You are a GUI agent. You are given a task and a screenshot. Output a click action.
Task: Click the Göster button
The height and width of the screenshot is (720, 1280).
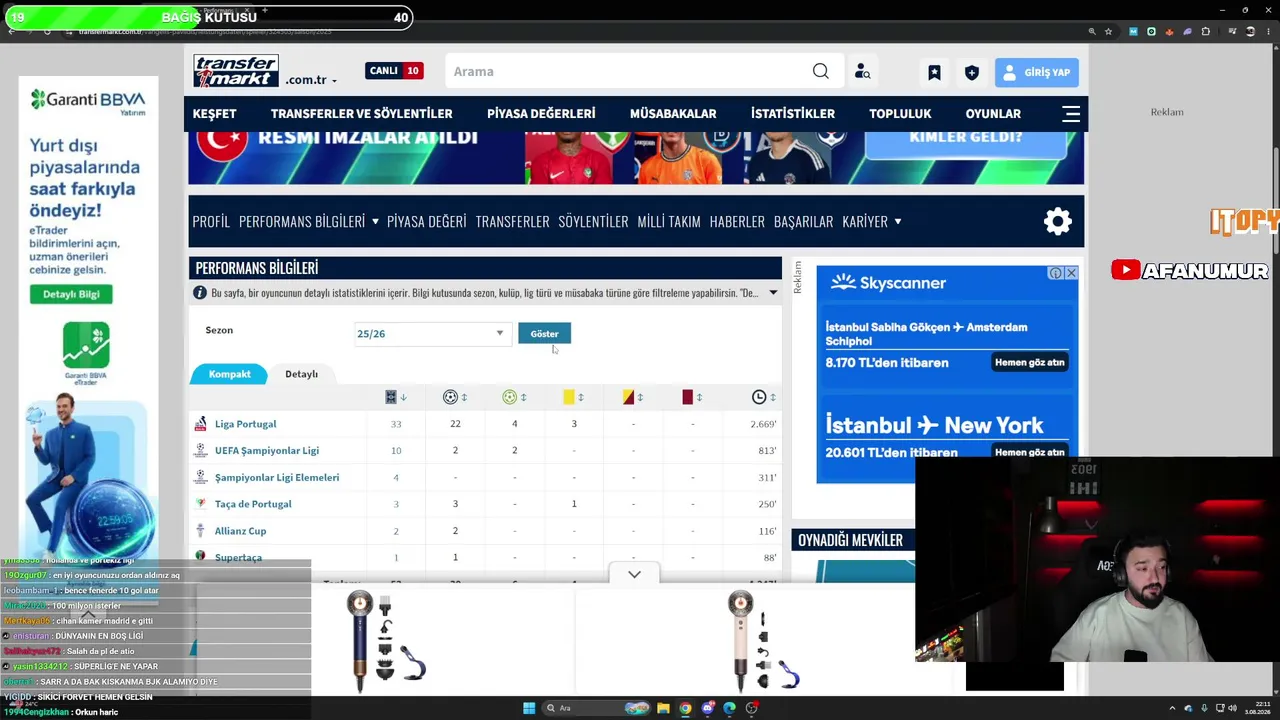[x=544, y=333]
